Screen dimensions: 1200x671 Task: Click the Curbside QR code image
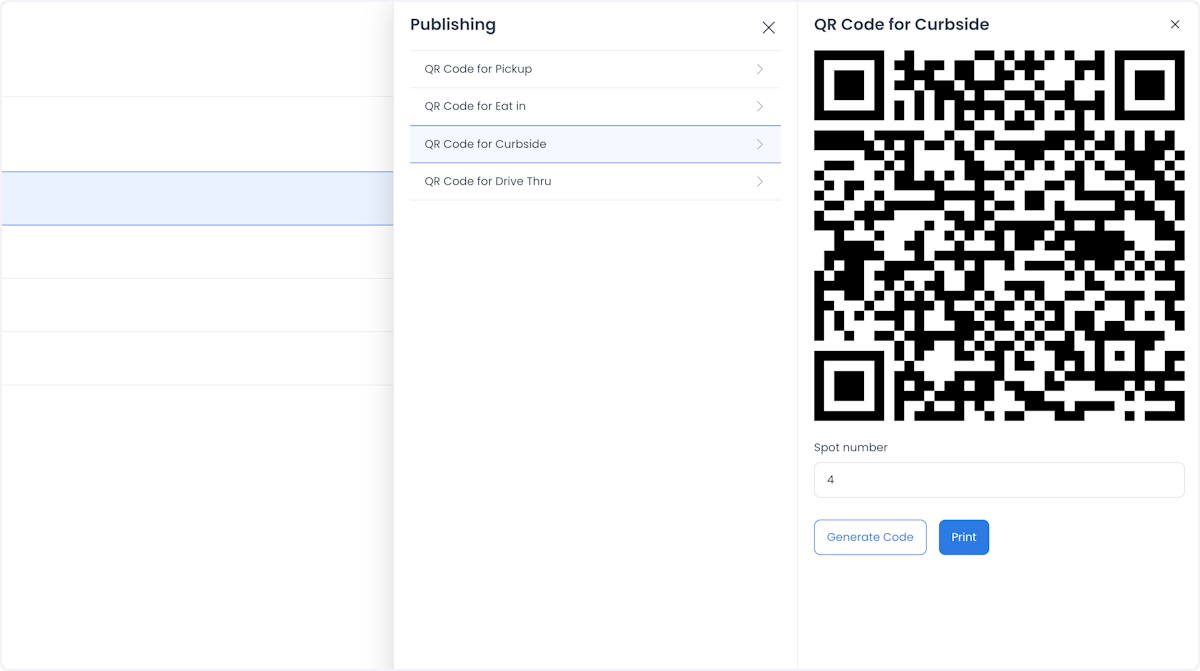tap(999, 236)
